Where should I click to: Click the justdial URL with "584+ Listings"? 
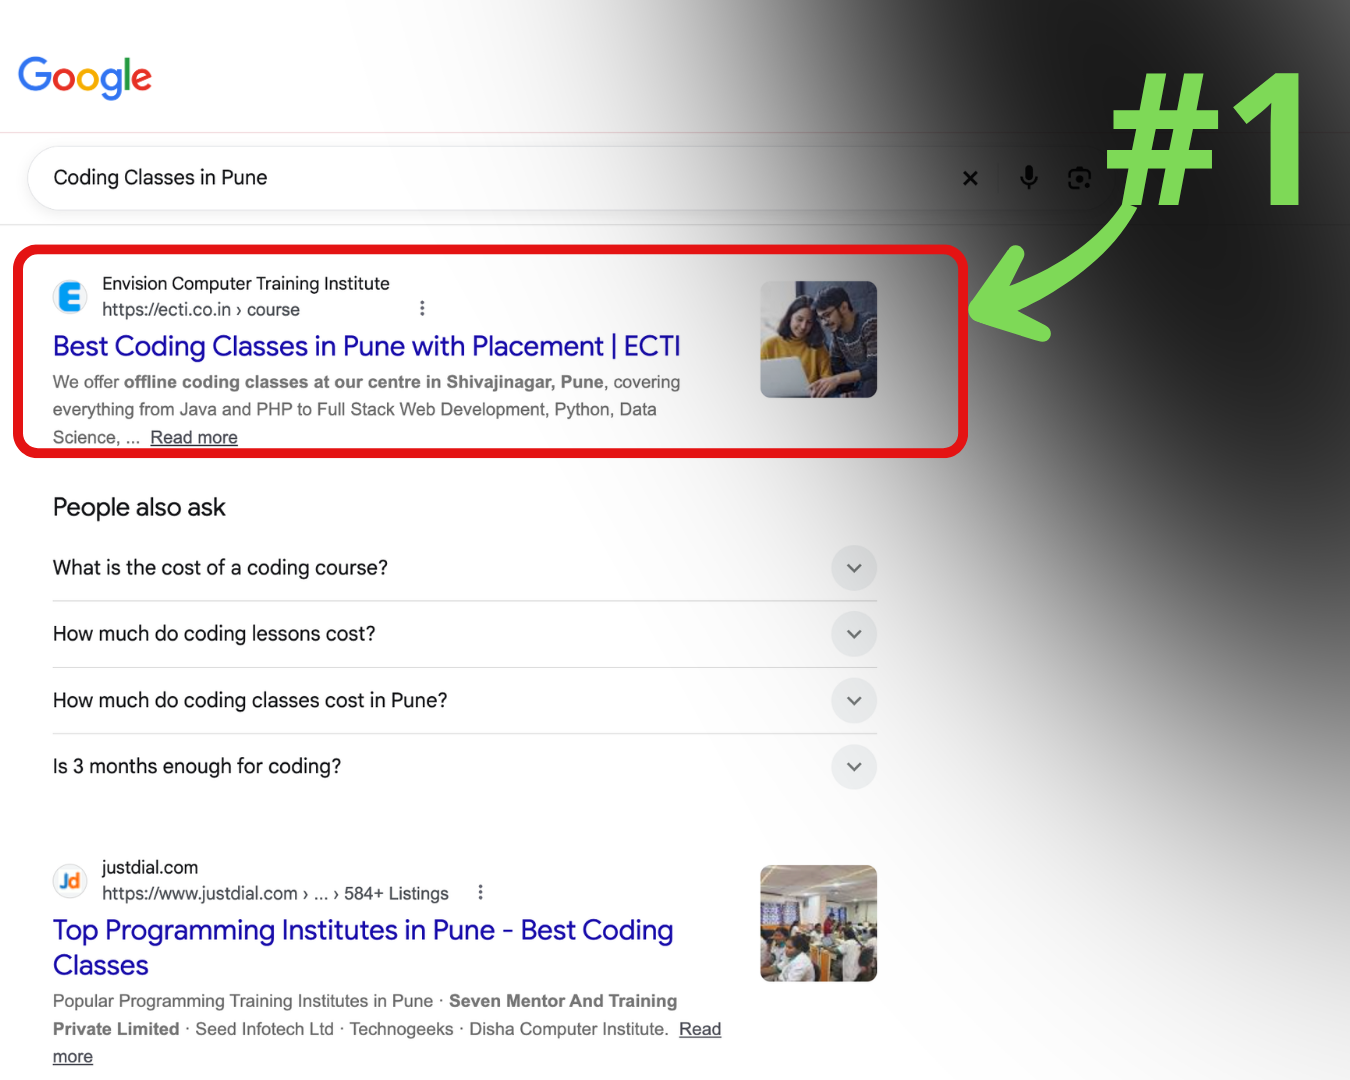(275, 893)
